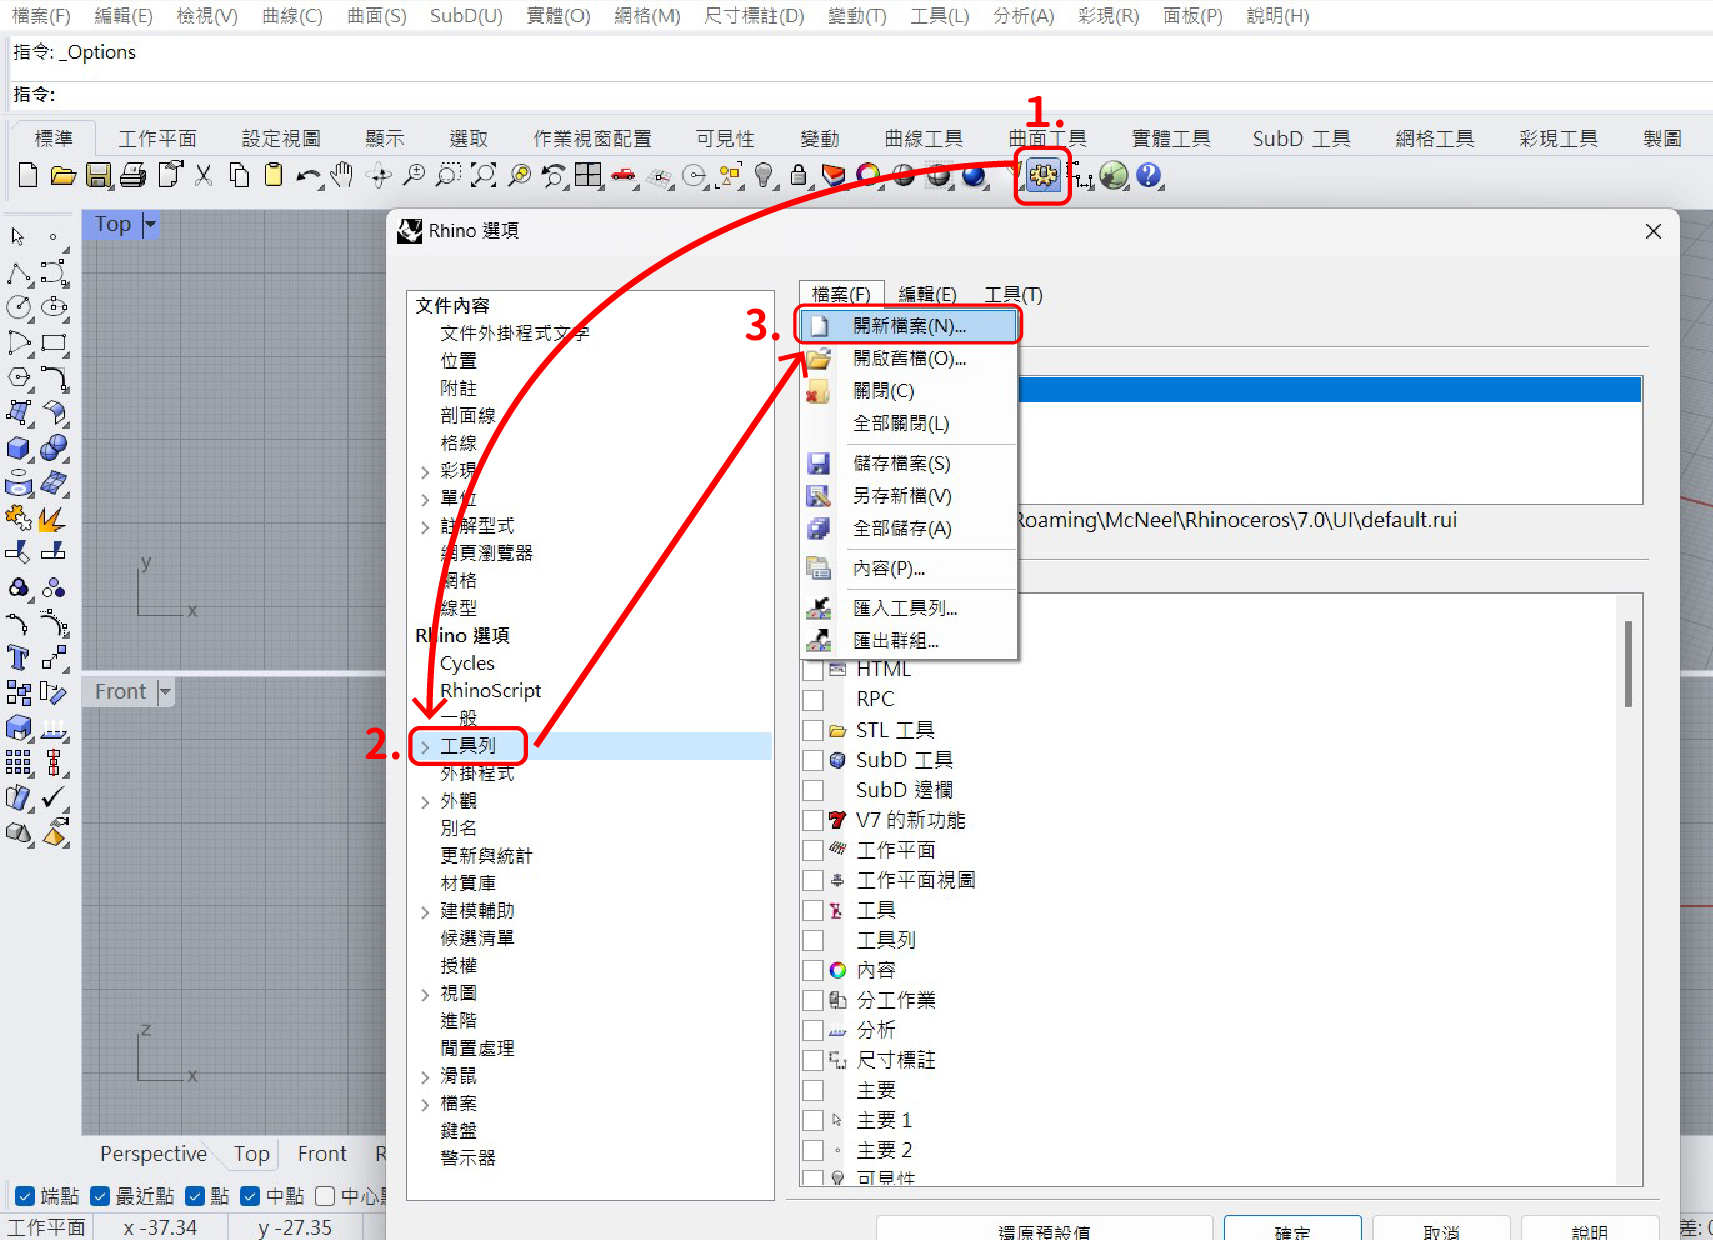Enable the 工作平面視圖 checkbox

tap(813, 881)
